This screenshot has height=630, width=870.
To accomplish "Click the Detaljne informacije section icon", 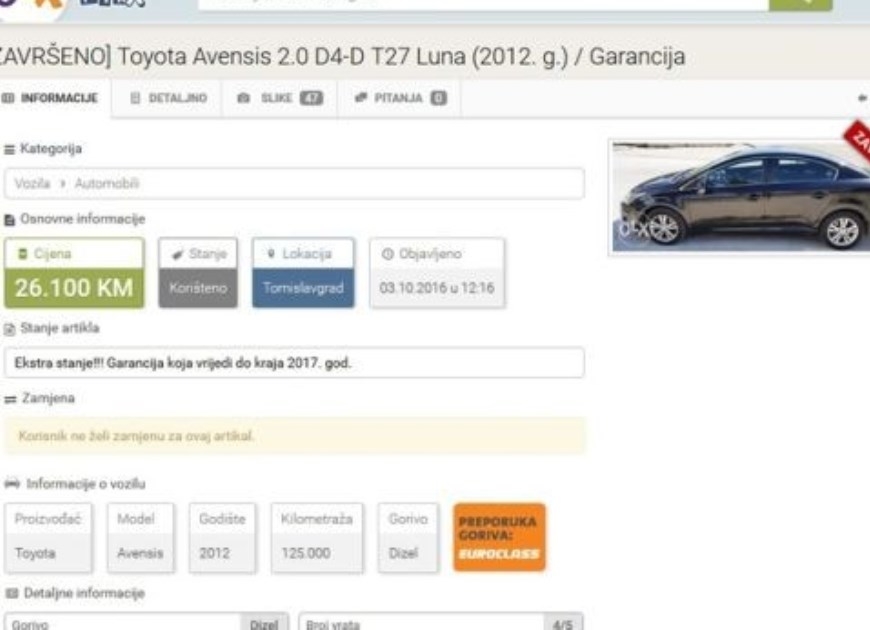I will 12,593.
